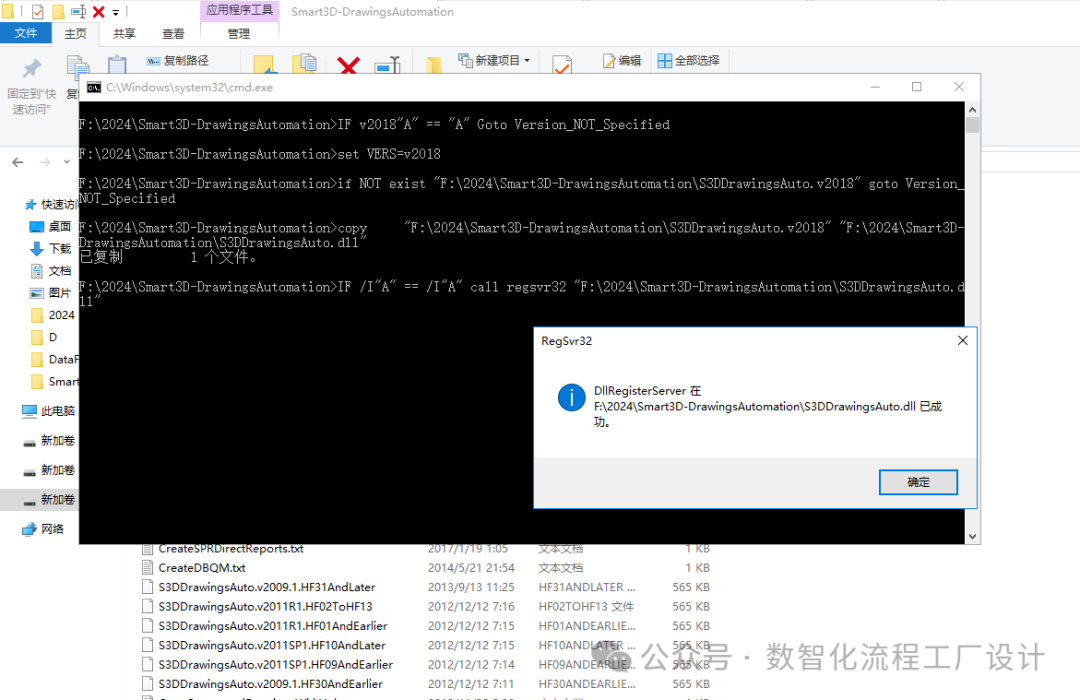Click the file icon beside S3DDrawingsAuto.v2011R1.HF02ToHF13
Image resolution: width=1080 pixels, height=700 pixels.
(147, 606)
